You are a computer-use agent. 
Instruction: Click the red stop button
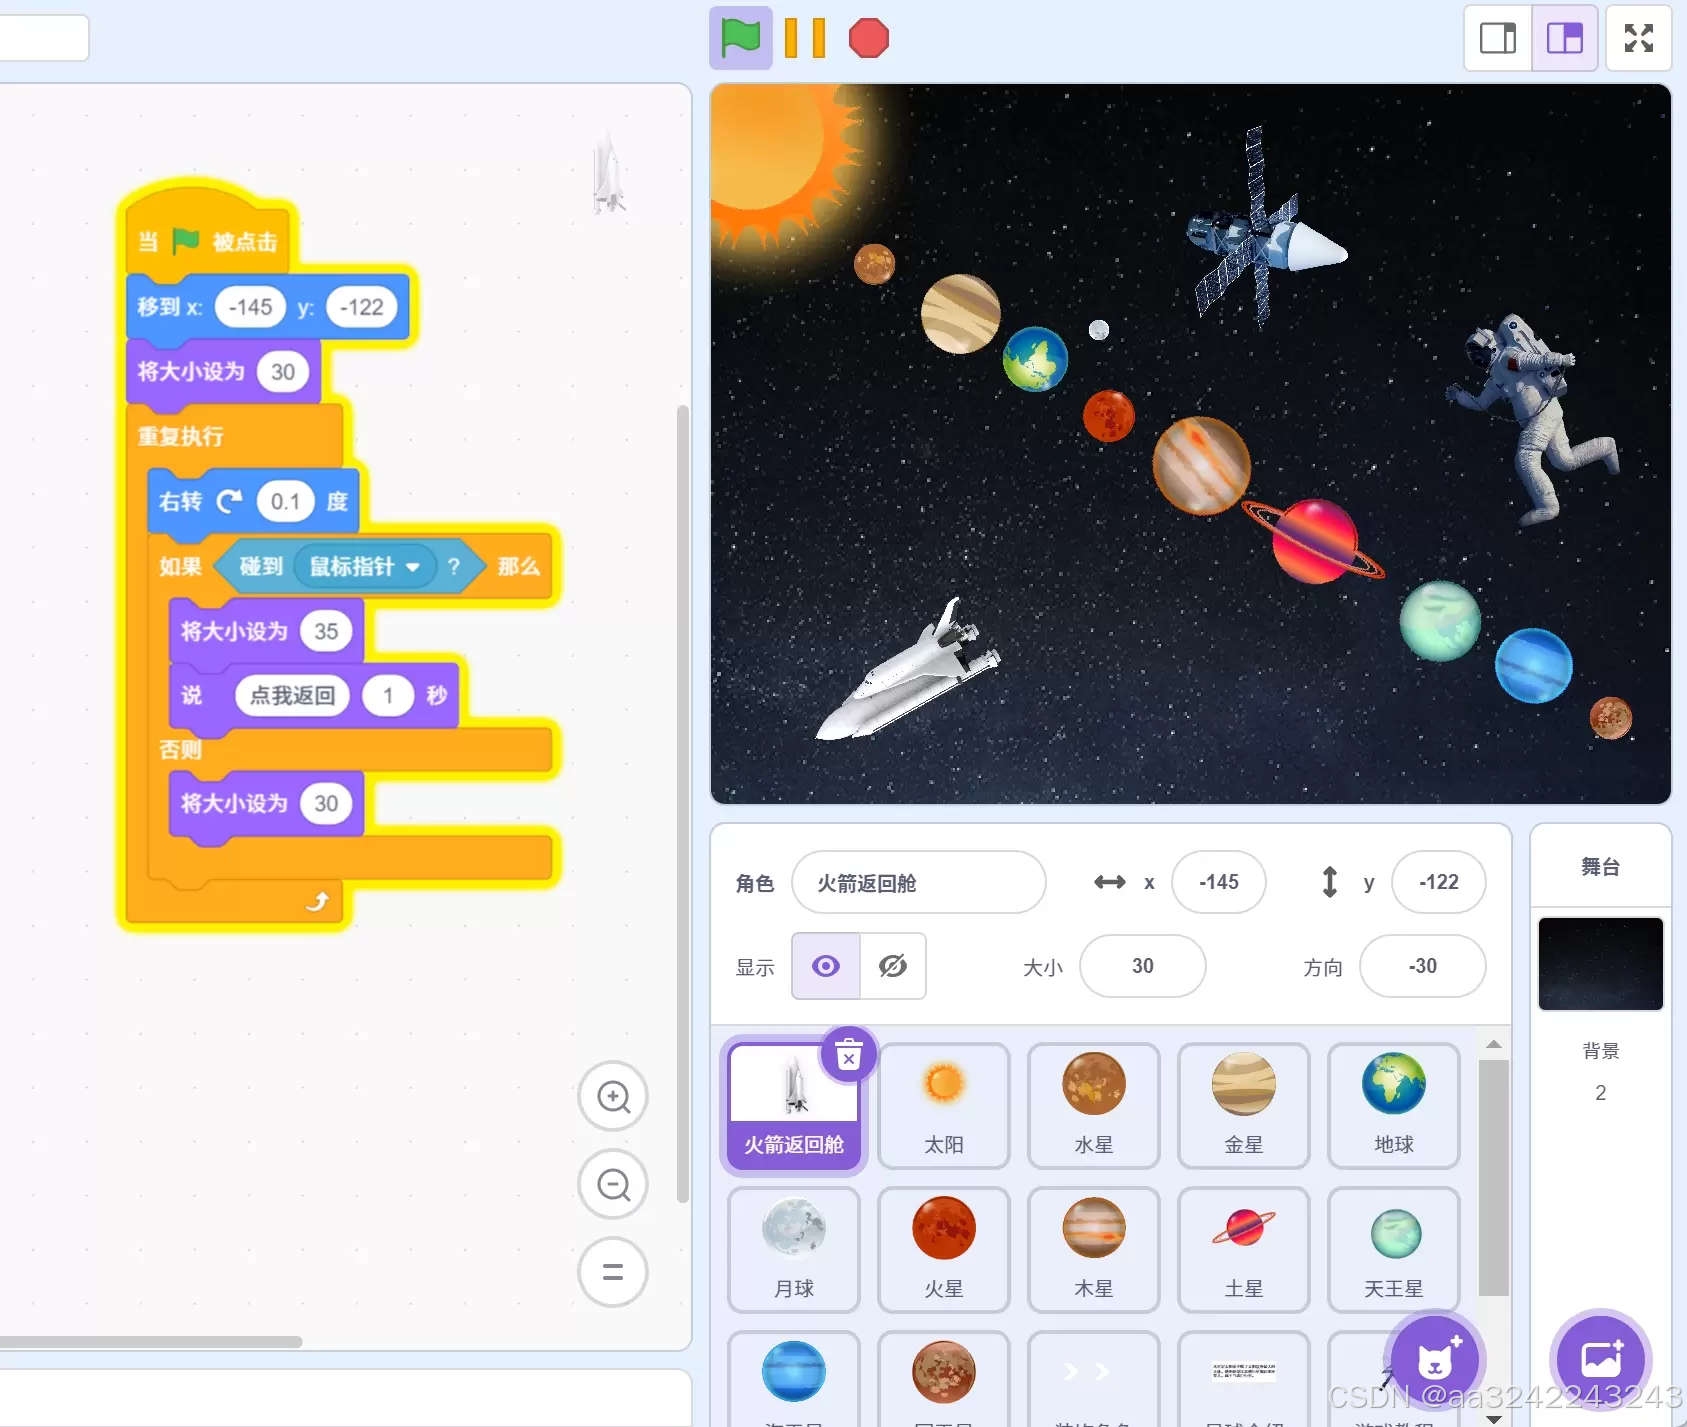[868, 39]
